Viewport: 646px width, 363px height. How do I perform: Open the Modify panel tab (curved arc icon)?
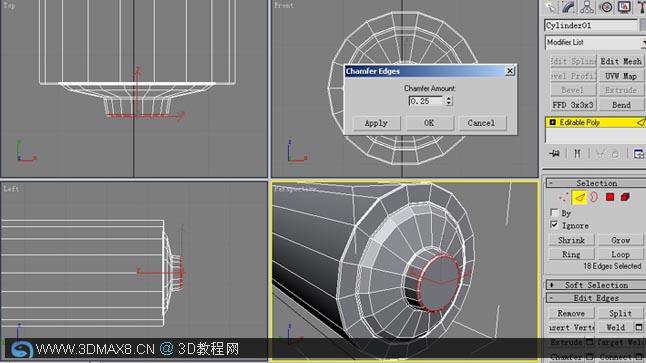click(569, 7)
